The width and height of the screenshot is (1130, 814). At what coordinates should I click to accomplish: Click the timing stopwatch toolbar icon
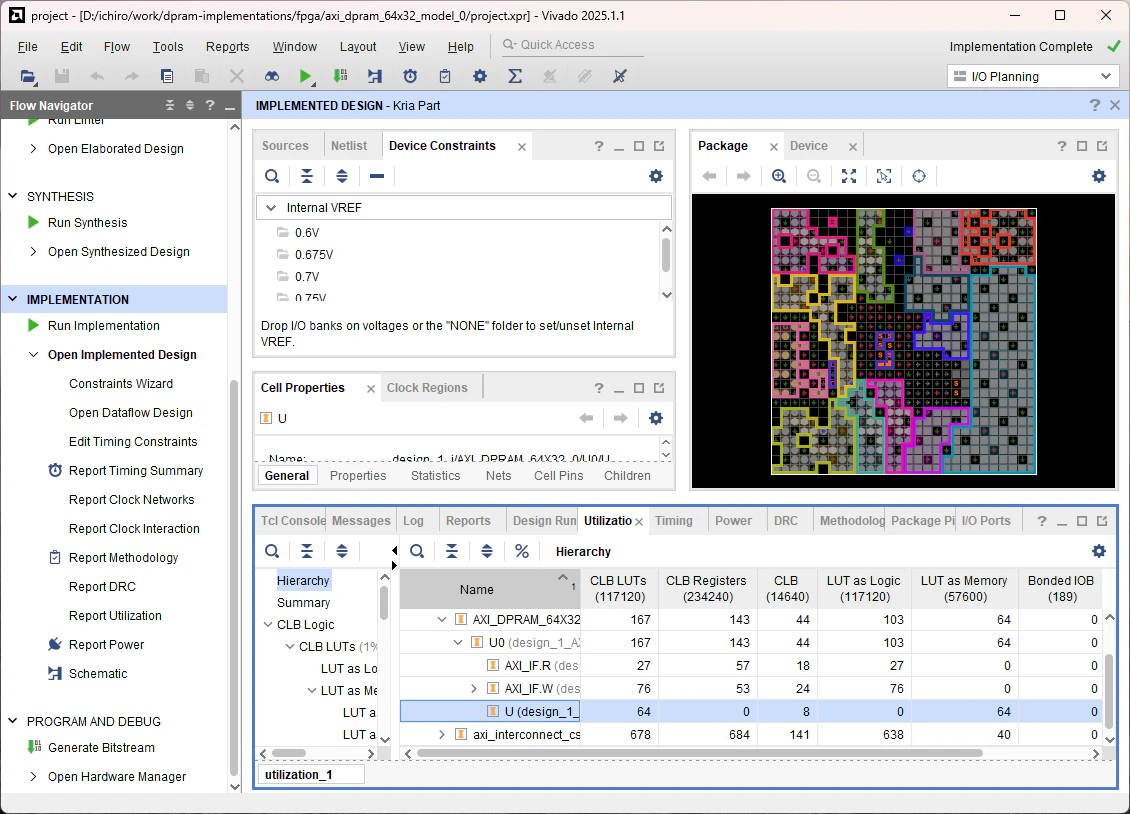click(410, 76)
